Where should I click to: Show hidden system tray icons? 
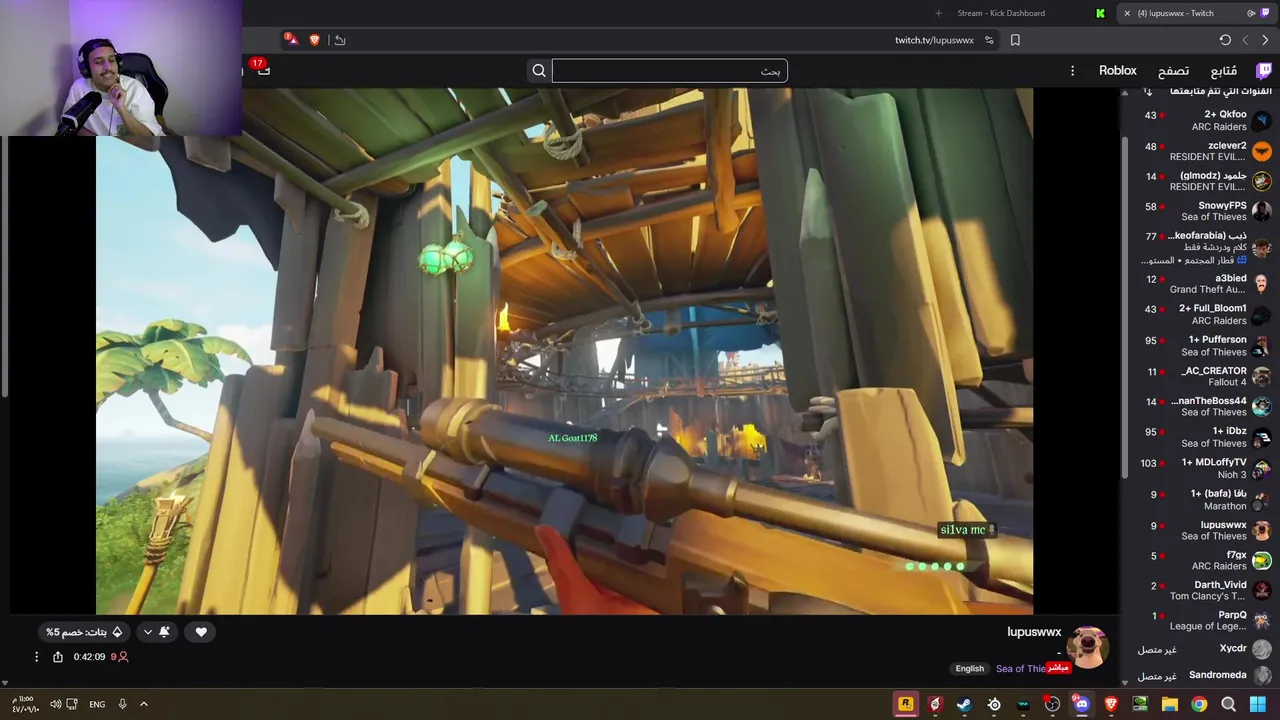pos(144,704)
